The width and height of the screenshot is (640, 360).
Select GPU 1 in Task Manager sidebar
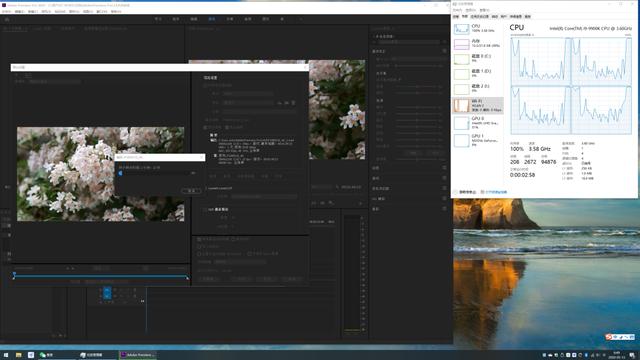478,140
